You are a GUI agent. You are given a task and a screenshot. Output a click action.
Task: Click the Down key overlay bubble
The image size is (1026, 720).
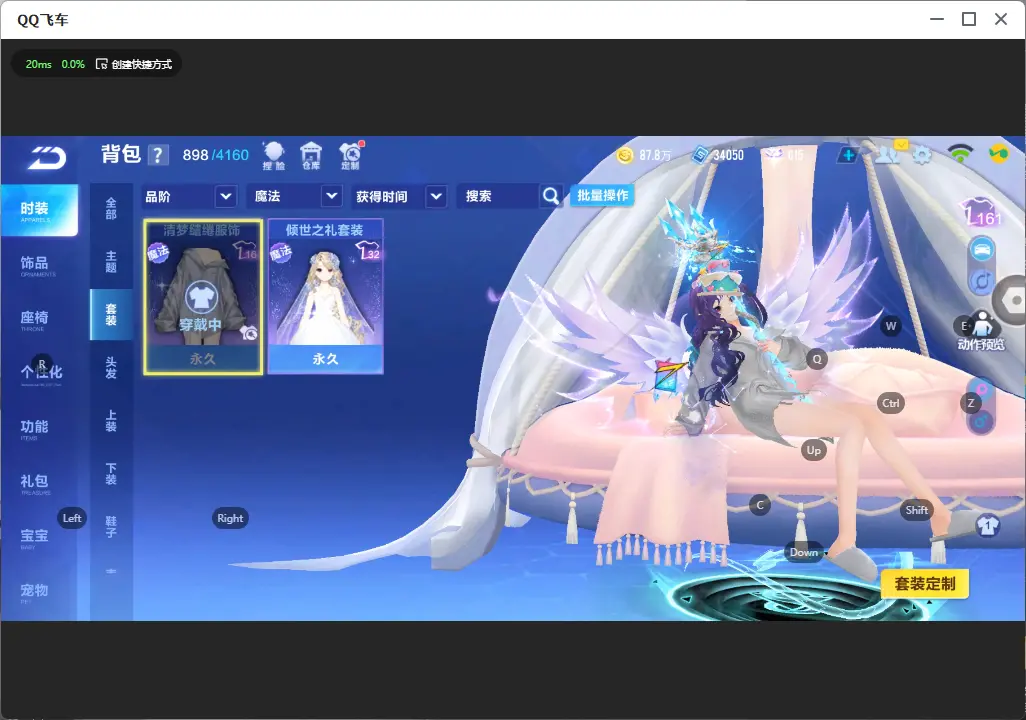(804, 552)
